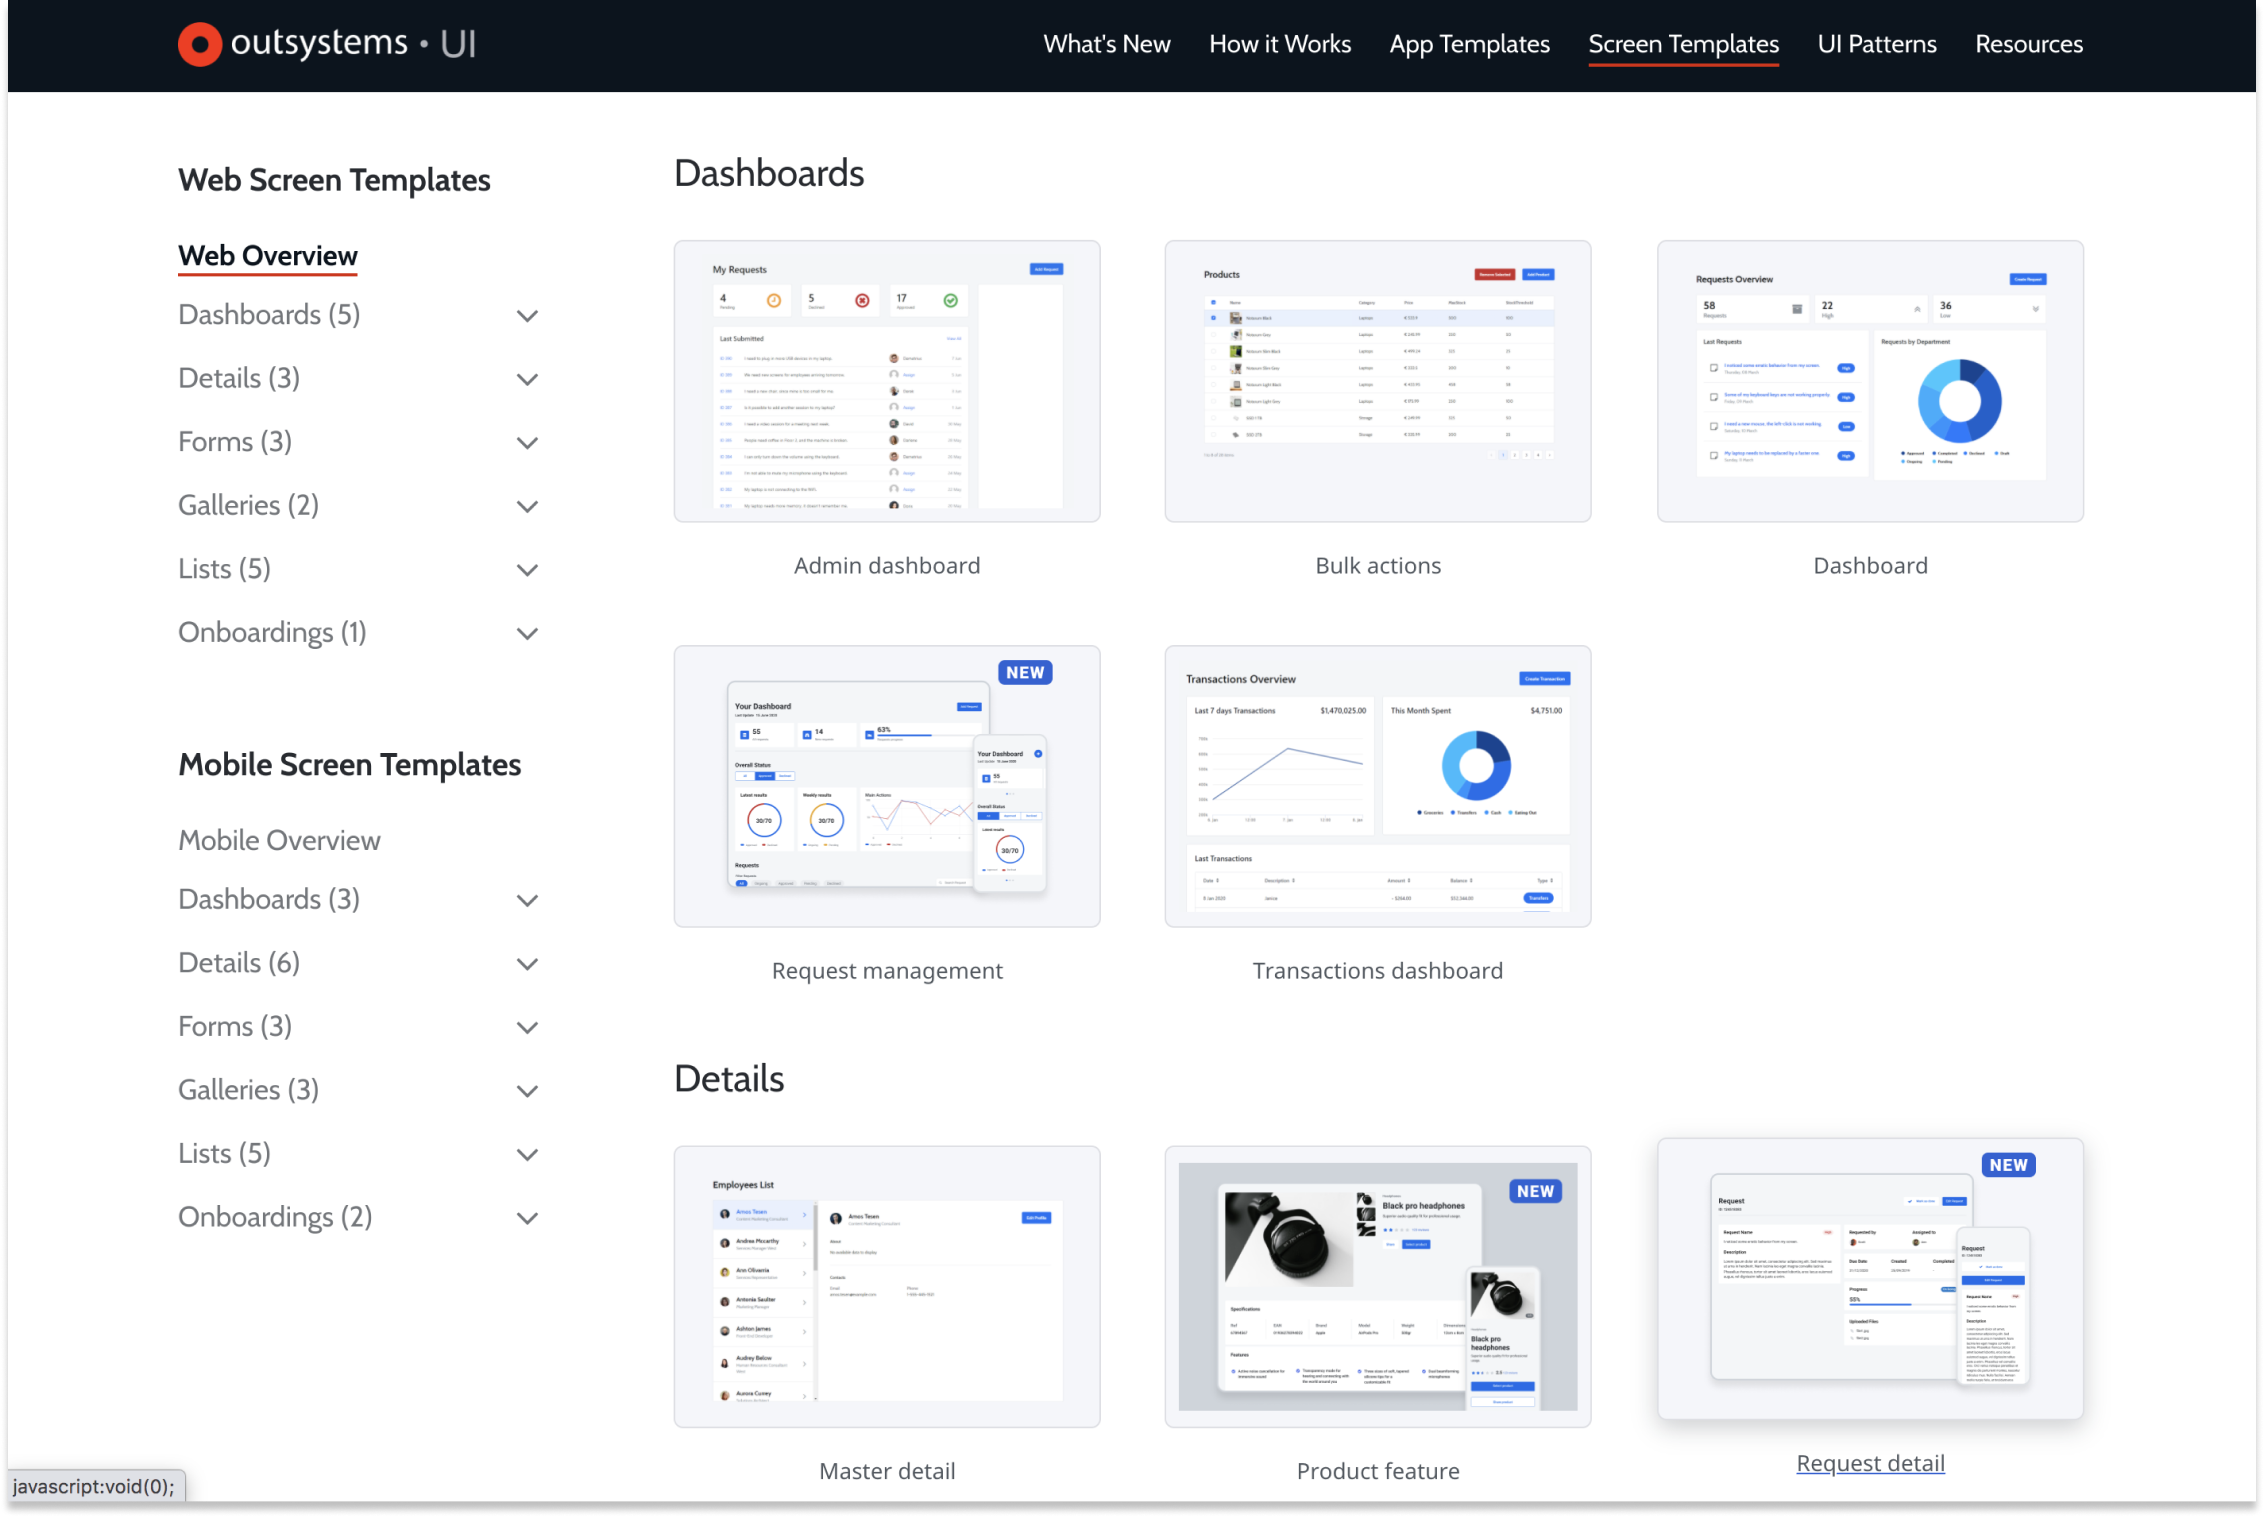Open the What's New menu item
The width and height of the screenshot is (2265, 1518).
(x=1106, y=44)
